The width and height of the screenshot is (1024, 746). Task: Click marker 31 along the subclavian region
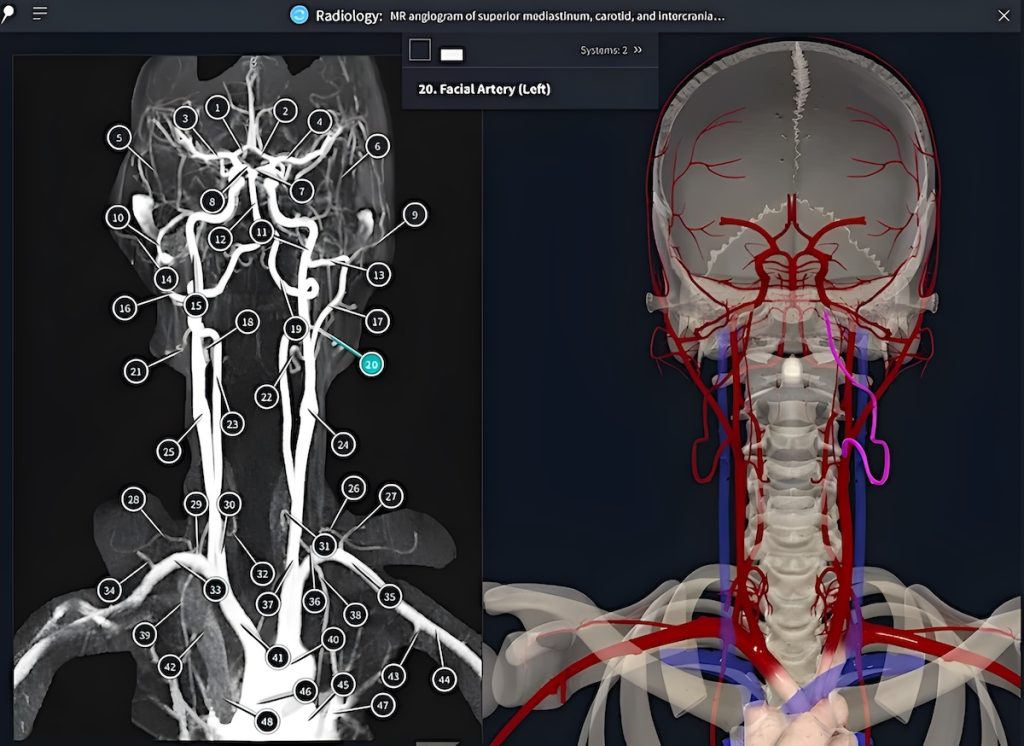click(324, 545)
